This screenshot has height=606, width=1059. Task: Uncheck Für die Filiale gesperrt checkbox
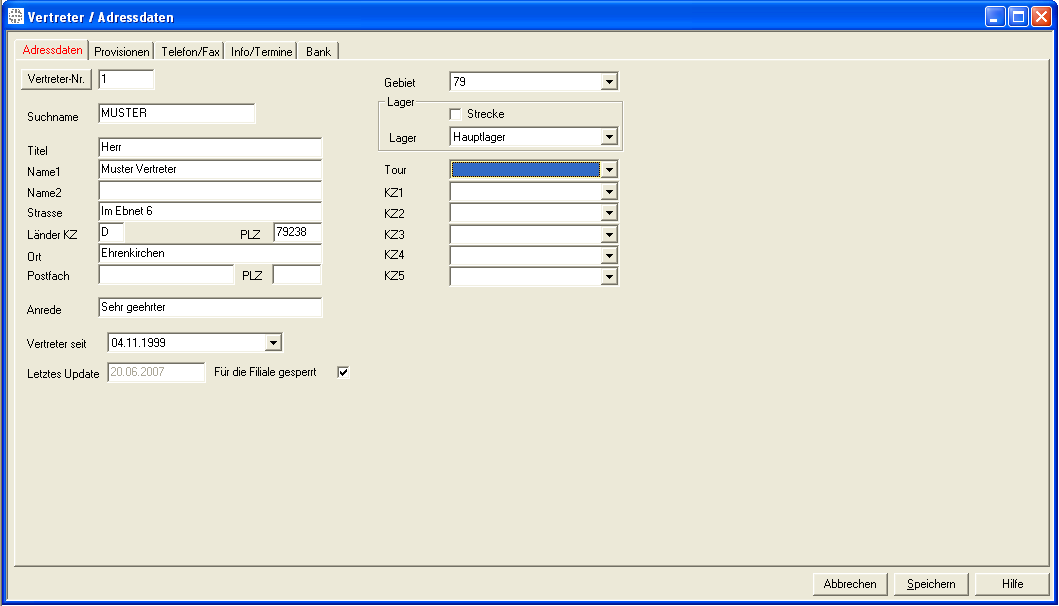(344, 373)
